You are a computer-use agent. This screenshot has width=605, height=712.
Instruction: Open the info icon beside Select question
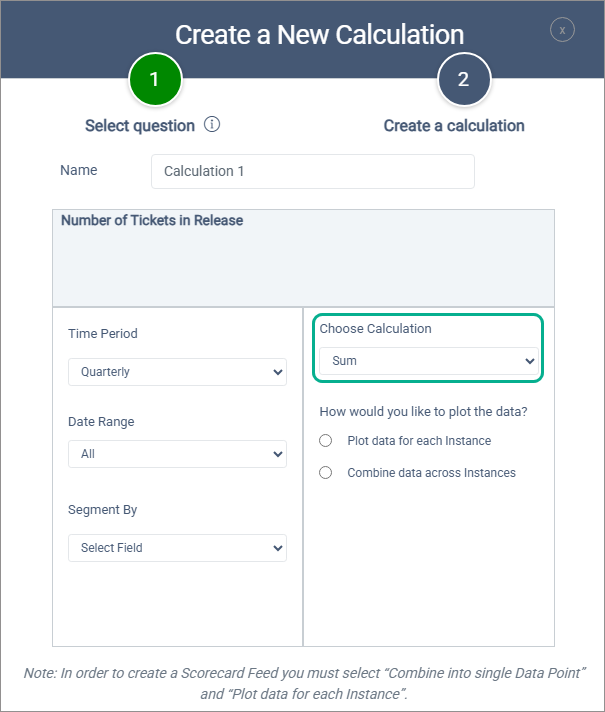[212, 125]
